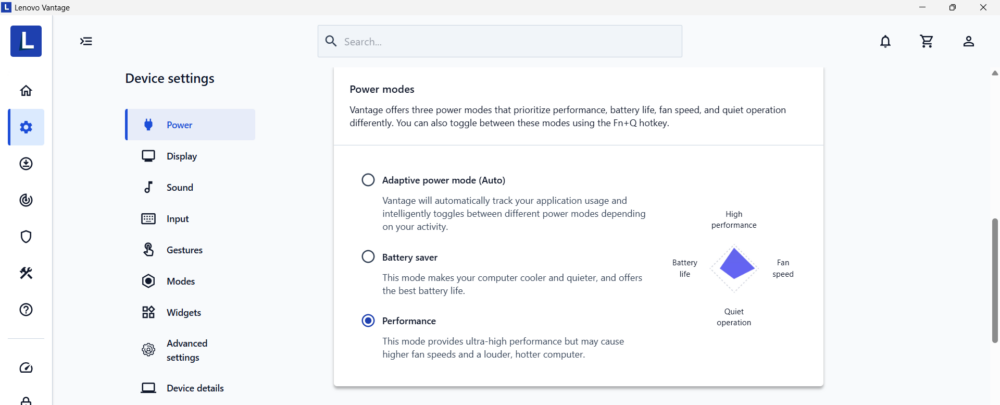Open the Smart performance radar icon
The height and width of the screenshot is (405, 1000).
click(26, 200)
